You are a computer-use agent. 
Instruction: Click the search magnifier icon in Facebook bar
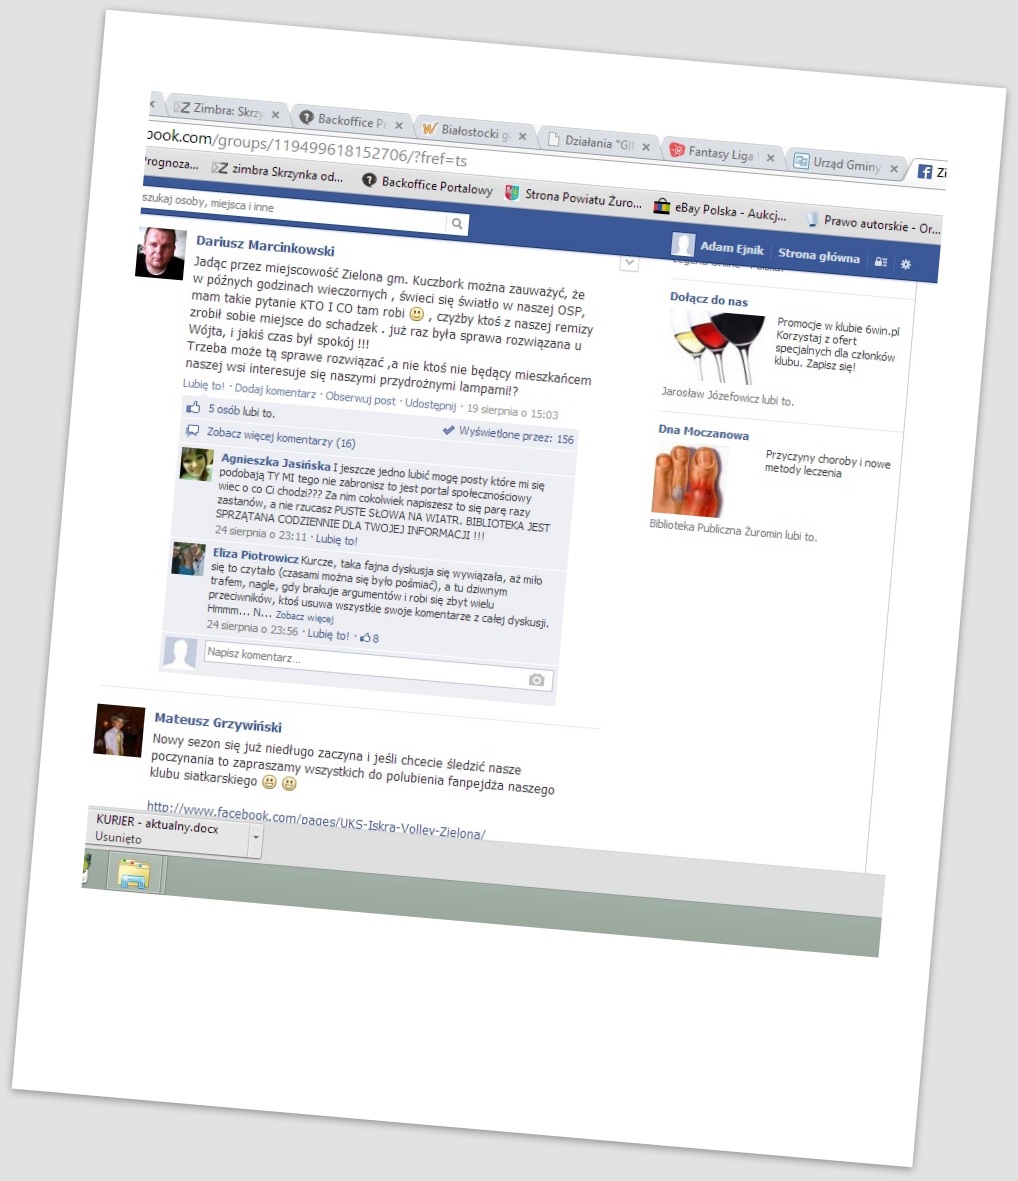[x=456, y=224]
